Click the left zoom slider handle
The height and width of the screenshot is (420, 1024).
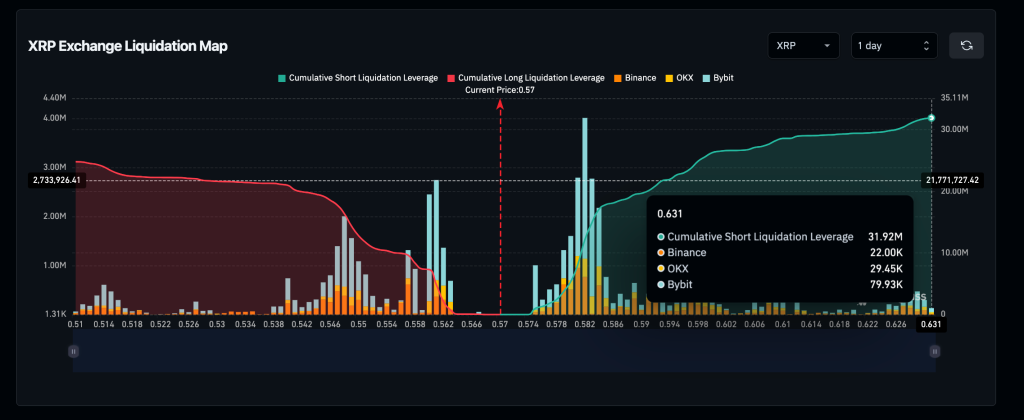(73, 351)
